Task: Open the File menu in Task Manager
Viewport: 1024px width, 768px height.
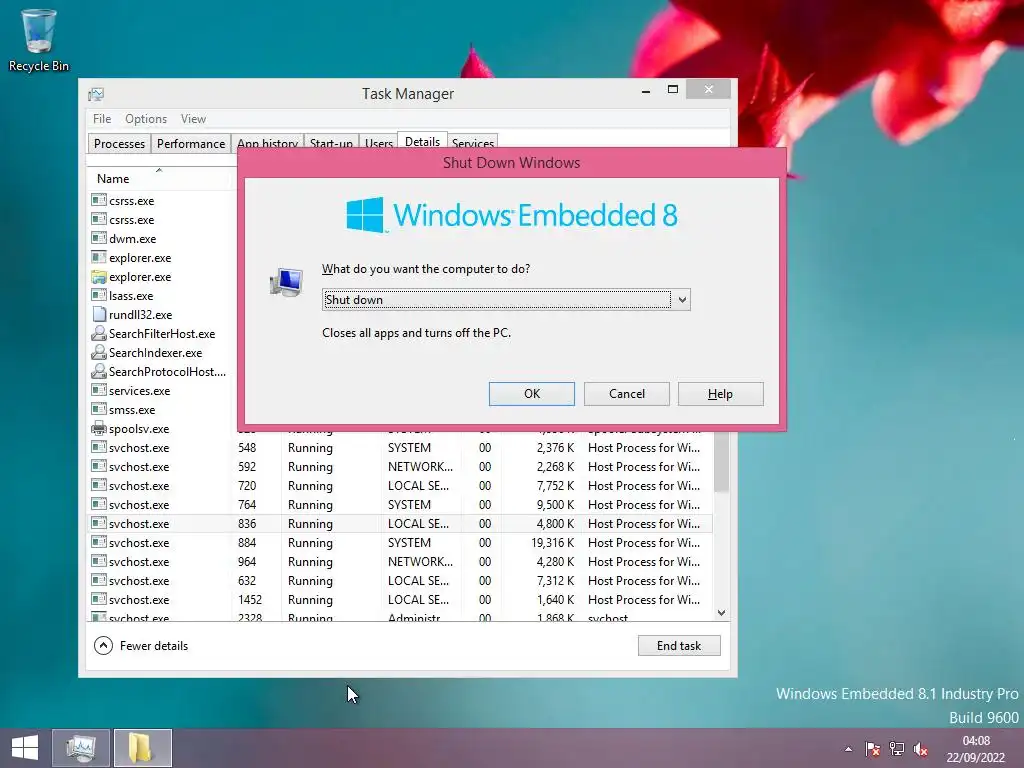Action: point(102,119)
